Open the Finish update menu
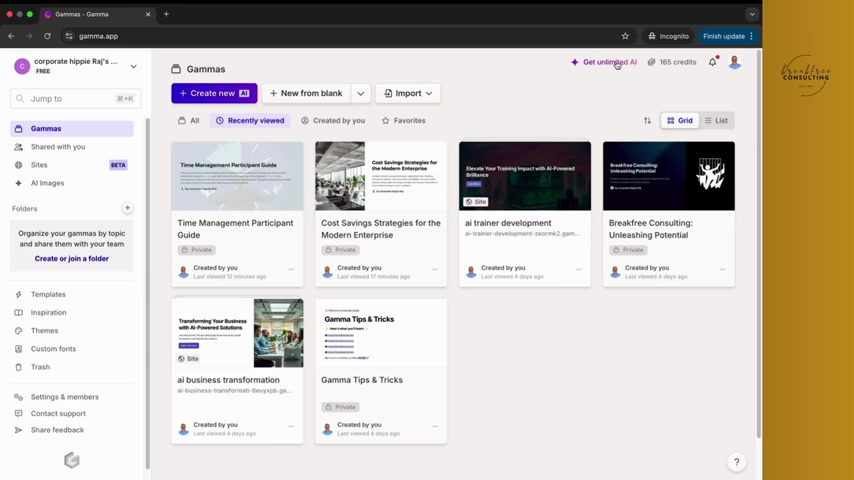Image resolution: width=854 pixels, height=480 pixels. (728, 36)
